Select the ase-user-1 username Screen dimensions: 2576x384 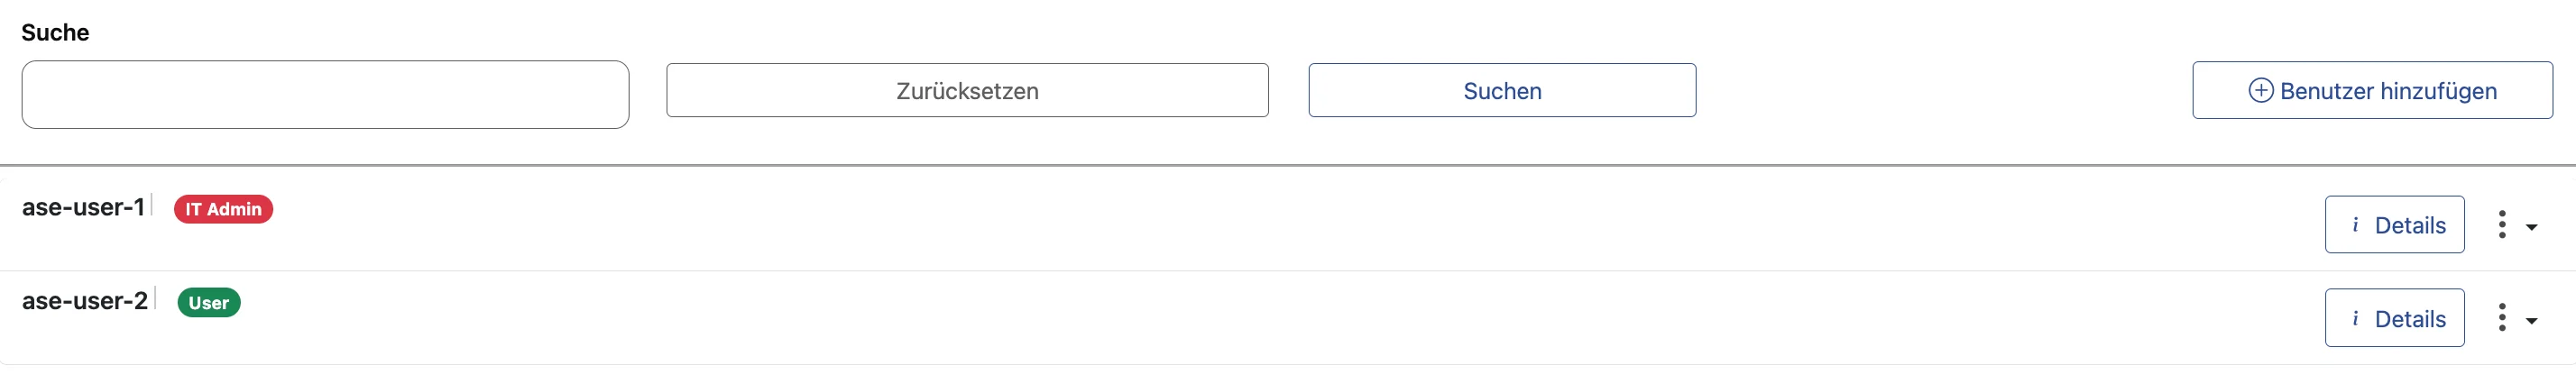[x=83, y=207]
